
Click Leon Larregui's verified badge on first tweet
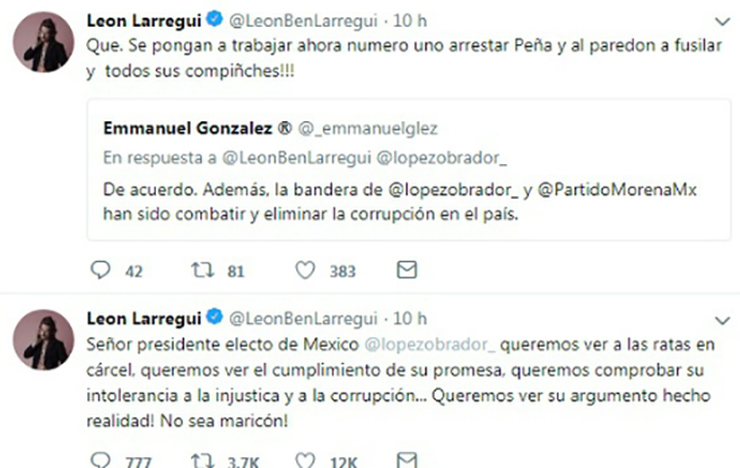pos(214,20)
